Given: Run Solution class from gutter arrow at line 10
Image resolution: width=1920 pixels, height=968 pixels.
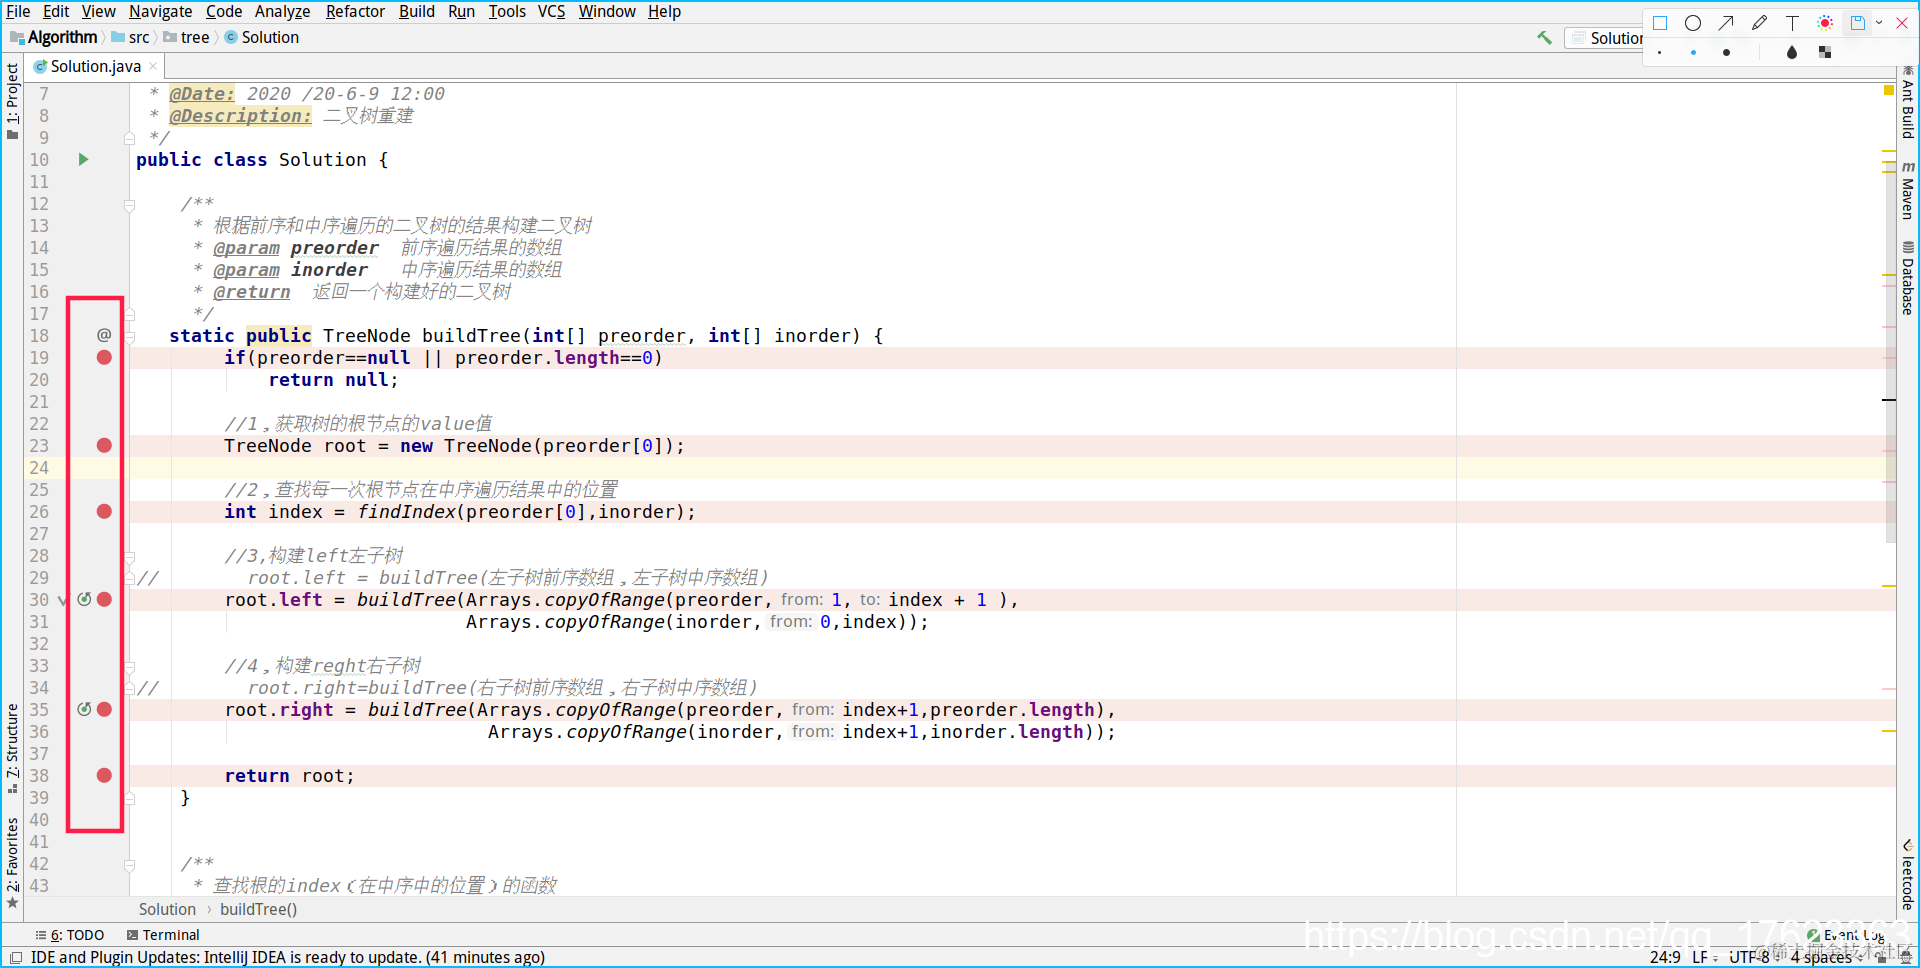Looking at the screenshot, I should (84, 159).
